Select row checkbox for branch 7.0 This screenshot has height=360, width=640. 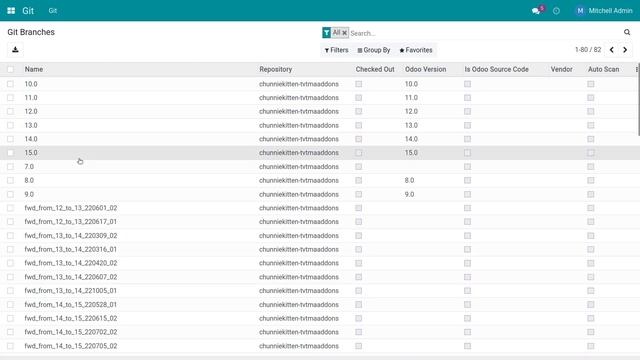click(10, 167)
